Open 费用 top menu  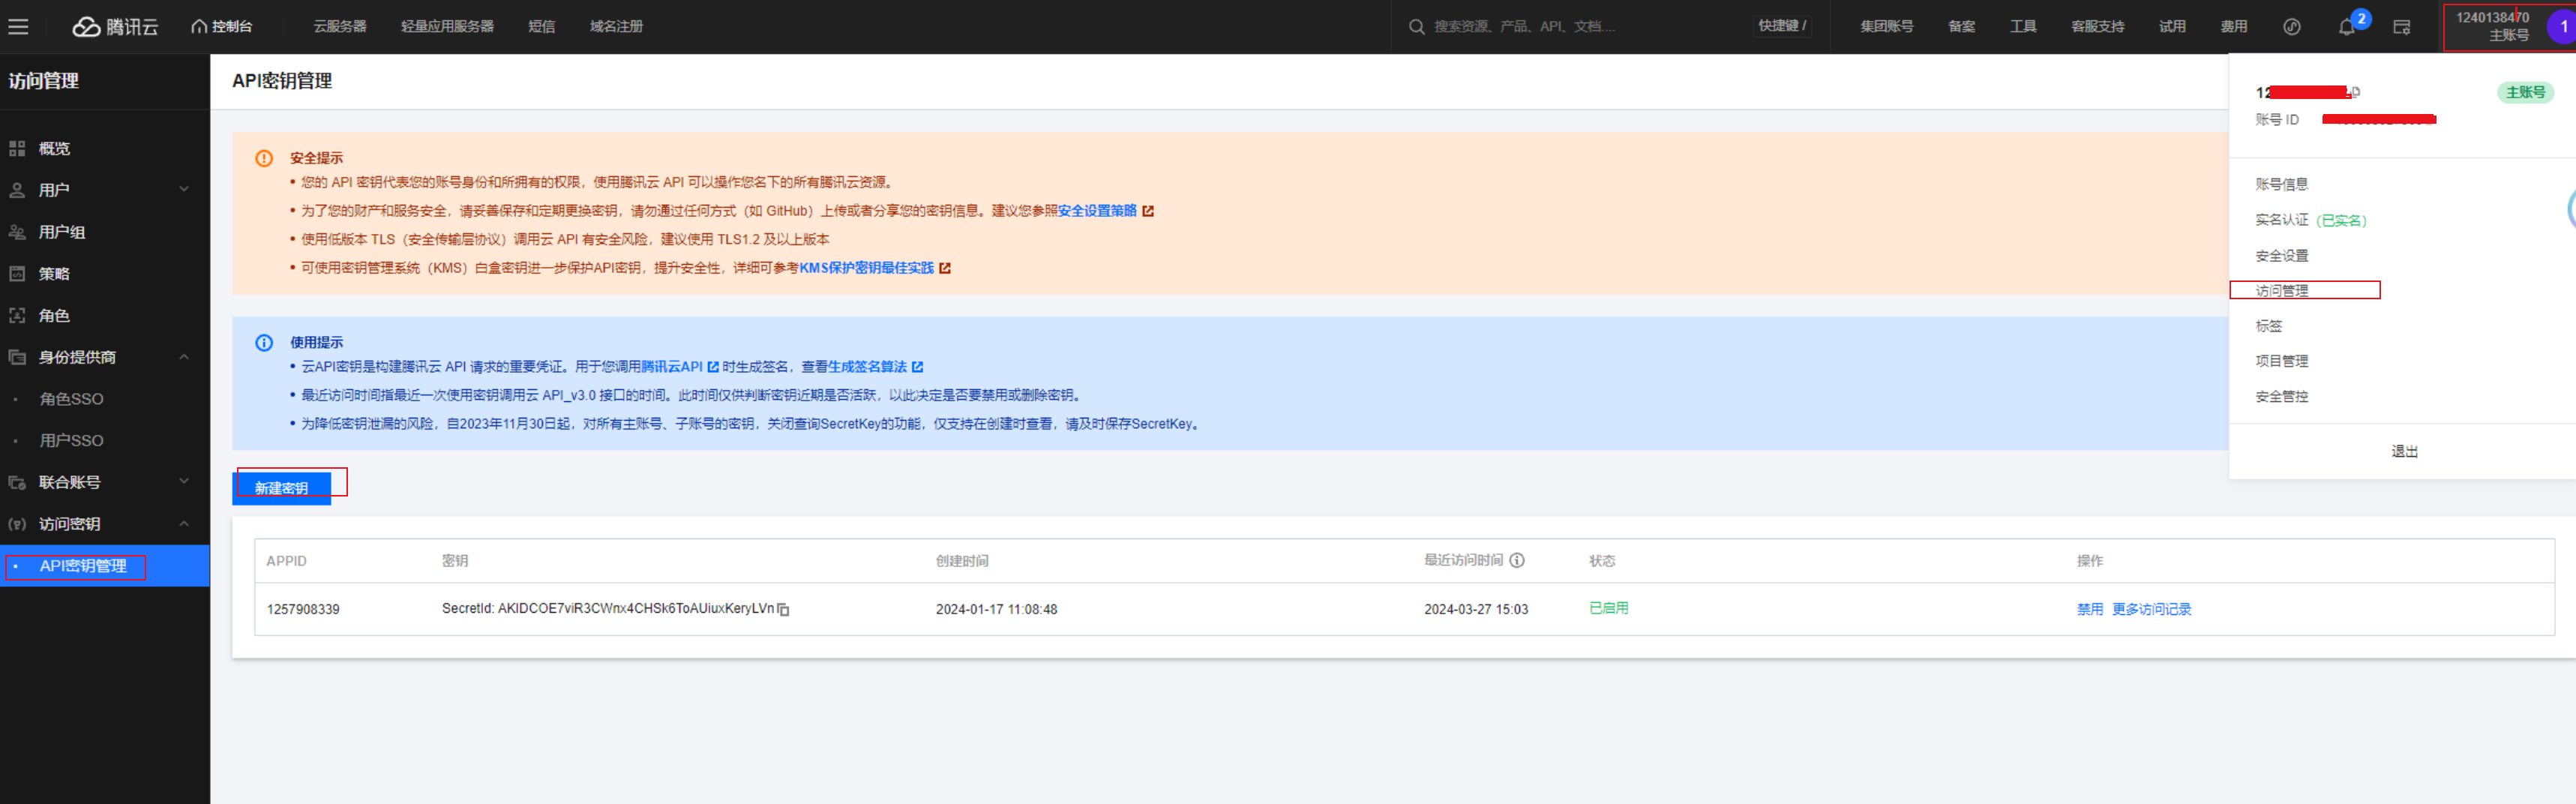[x=2233, y=27]
